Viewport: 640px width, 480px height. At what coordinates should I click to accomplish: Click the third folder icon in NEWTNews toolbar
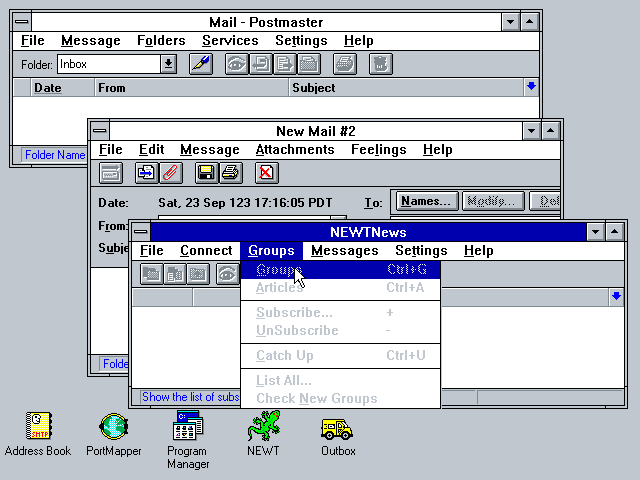coord(198,273)
